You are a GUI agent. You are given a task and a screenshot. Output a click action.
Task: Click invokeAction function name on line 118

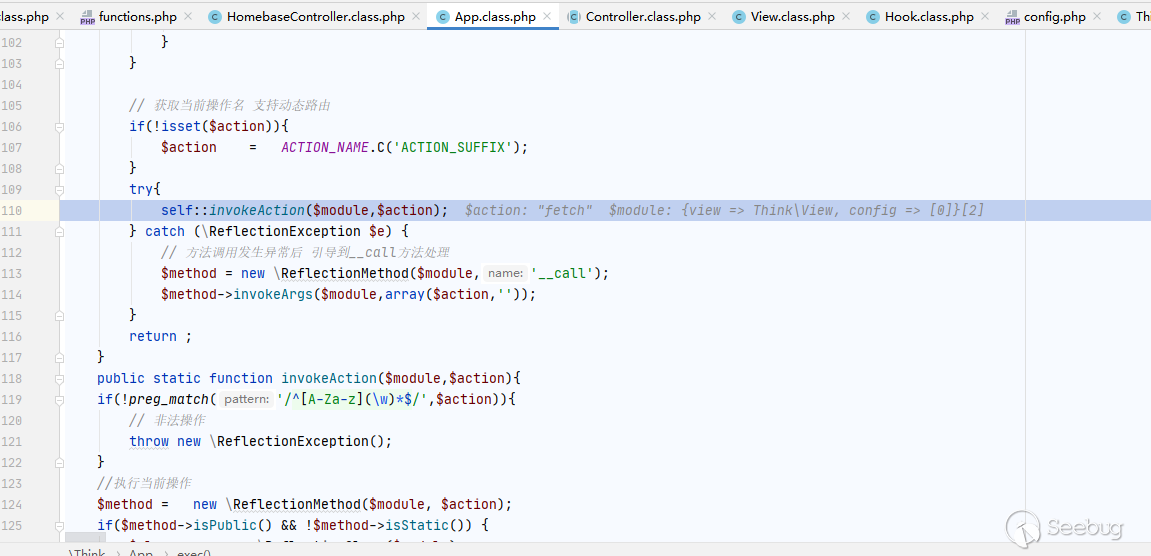pos(329,378)
